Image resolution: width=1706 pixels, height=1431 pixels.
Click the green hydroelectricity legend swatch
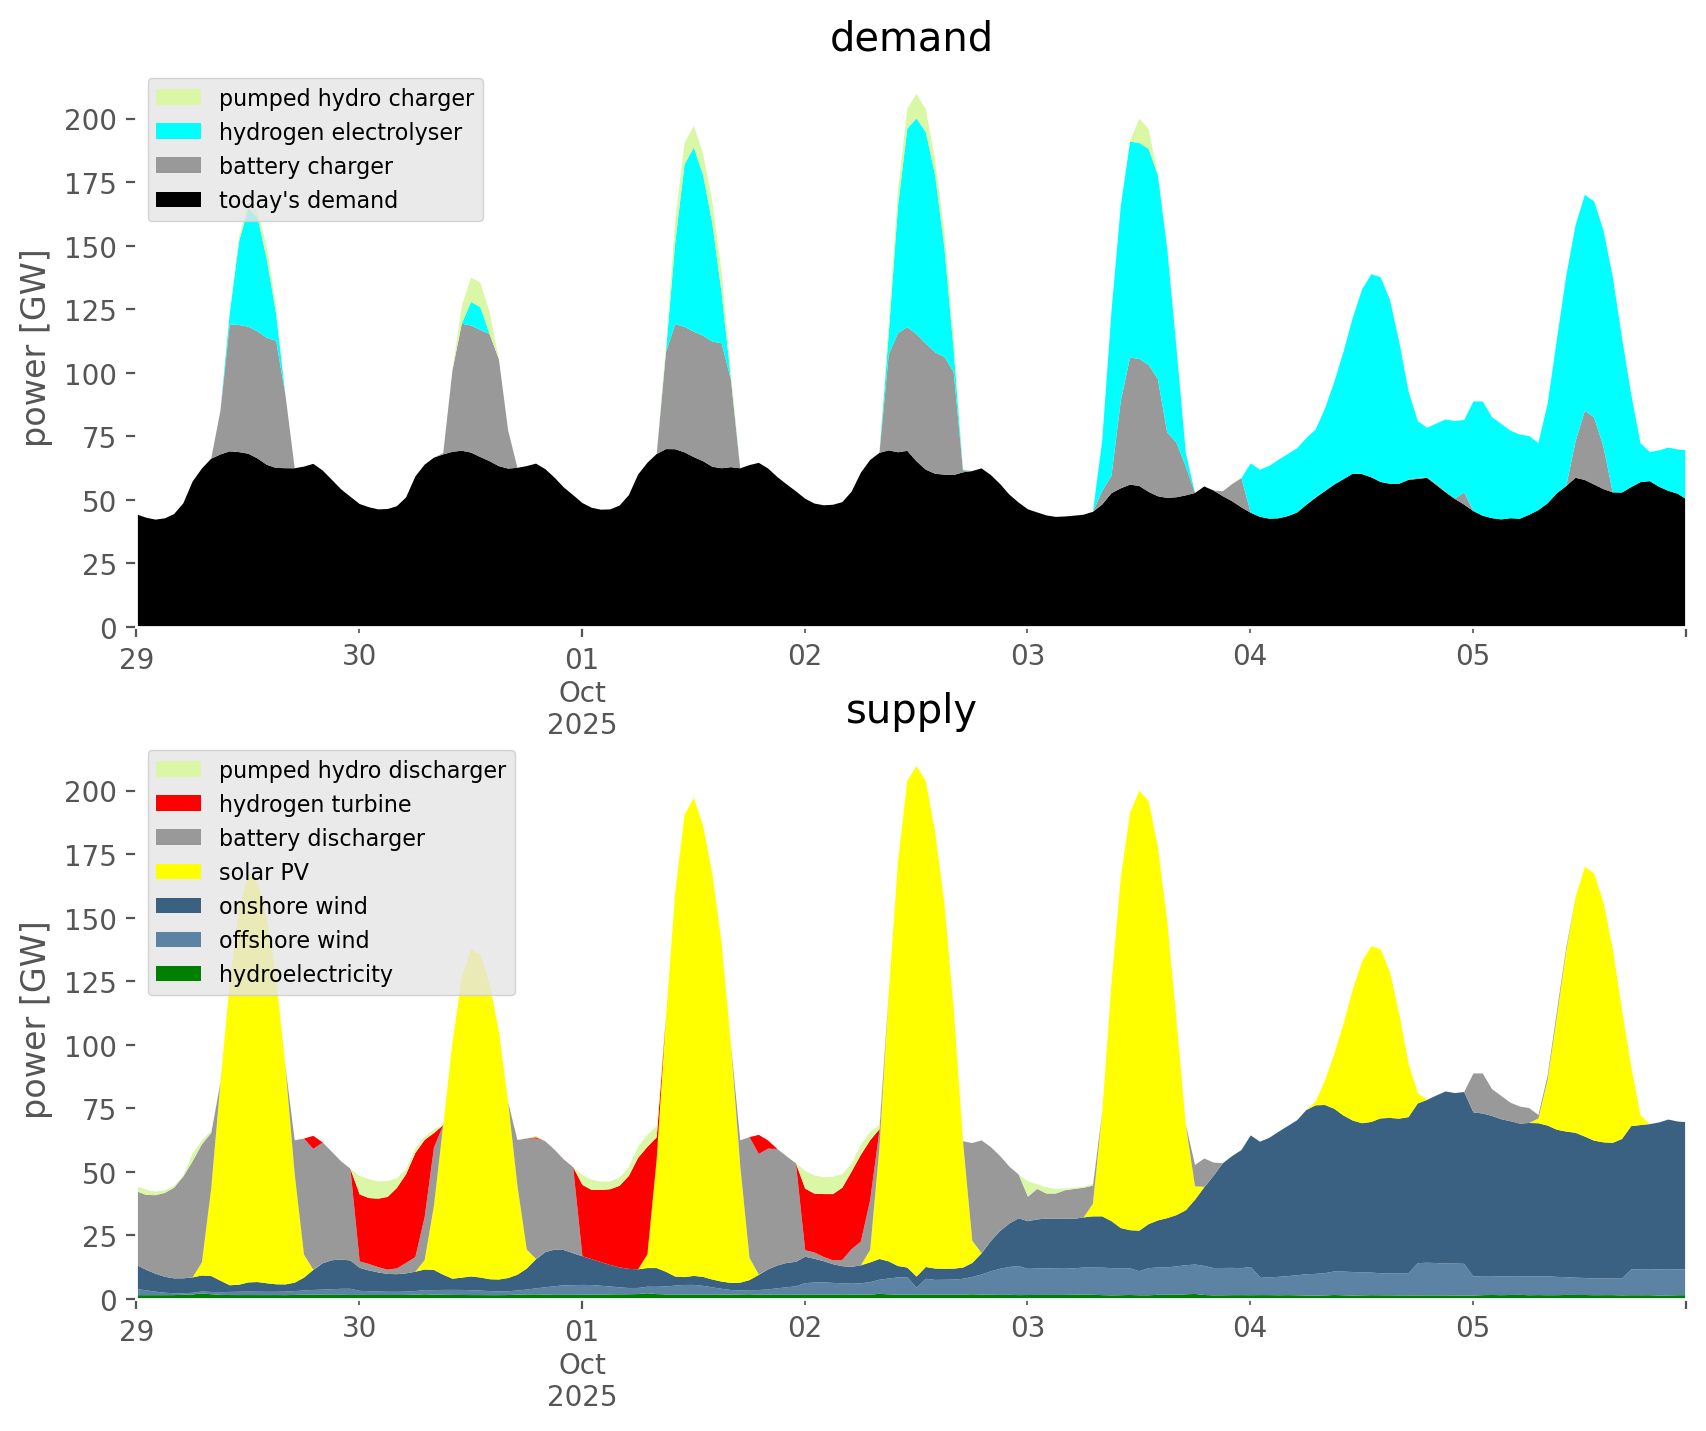click(179, 974)
